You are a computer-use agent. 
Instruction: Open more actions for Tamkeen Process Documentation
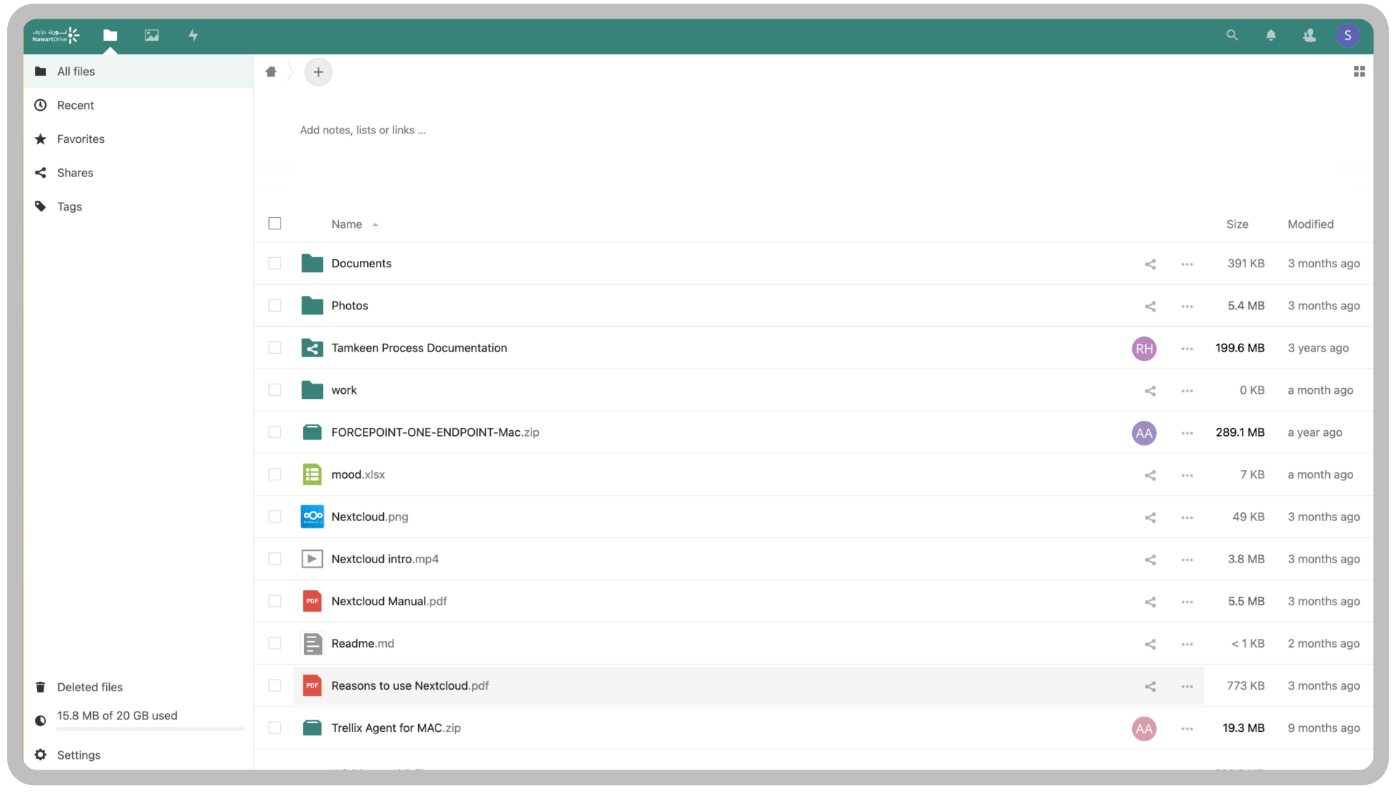point(1187,348)
